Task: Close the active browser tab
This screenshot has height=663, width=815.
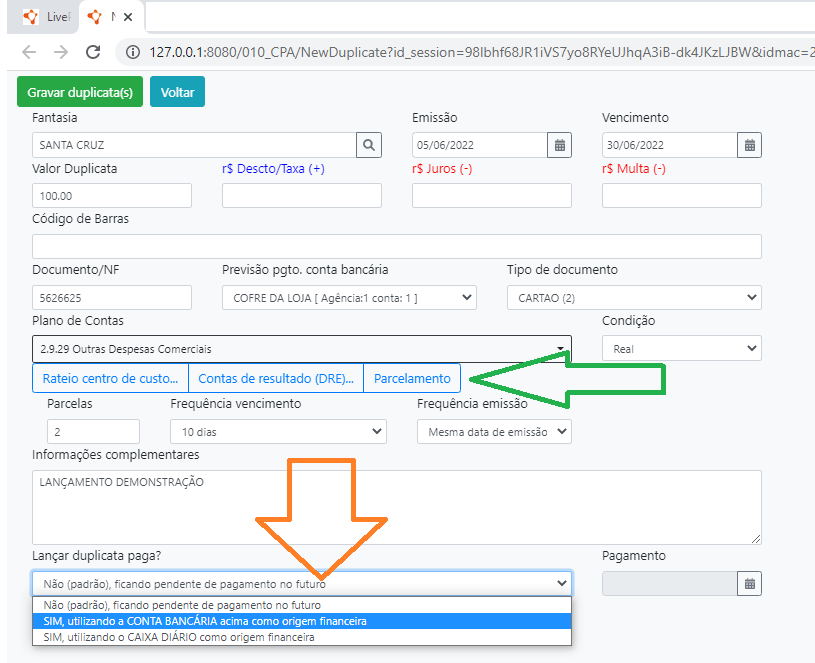Action: coord(129,17)
